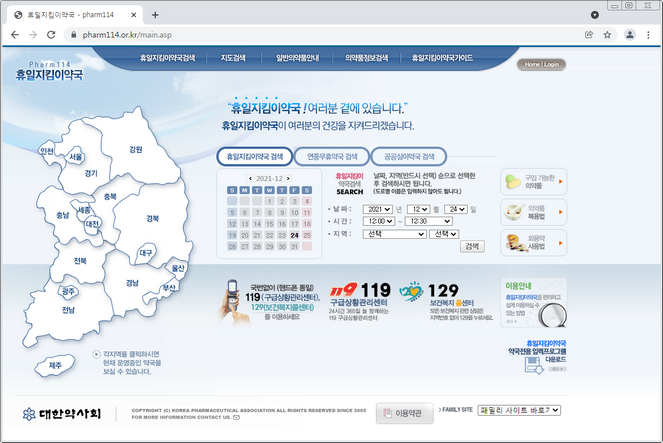The image size is (663, 443).
Task: Select 전북 region on the map
Action: click(80, 261)
